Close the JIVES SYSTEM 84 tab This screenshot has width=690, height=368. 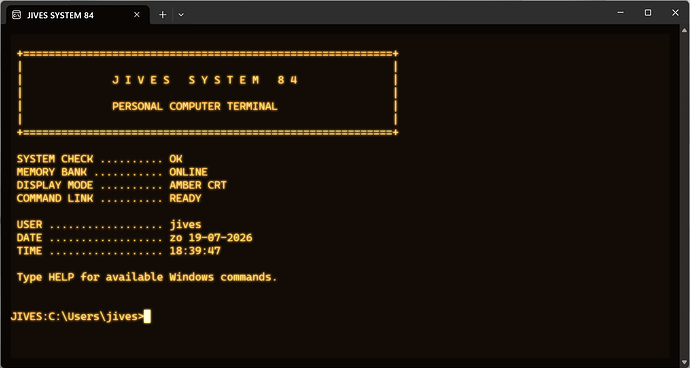(137, 15)
